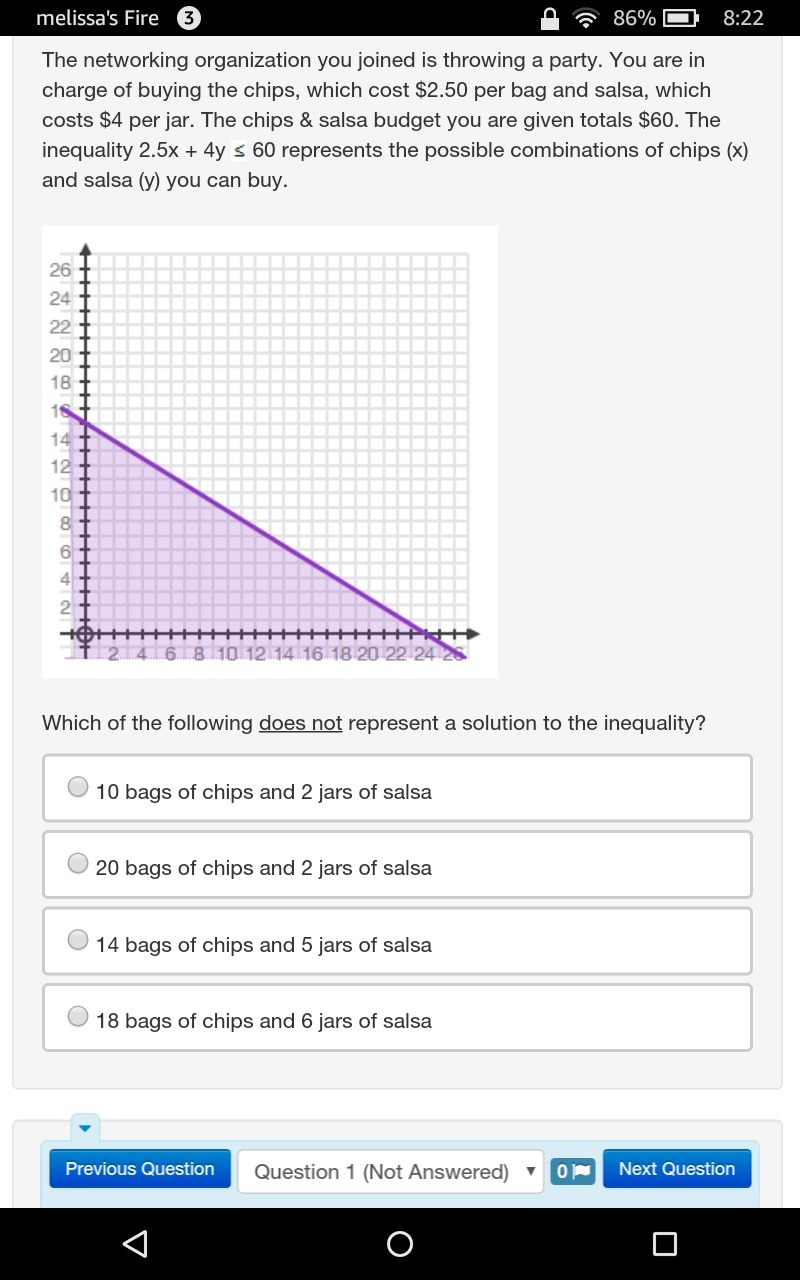Tap the melissa's Fire device name
Screen dimensions: 800x1280
[97, 18]
